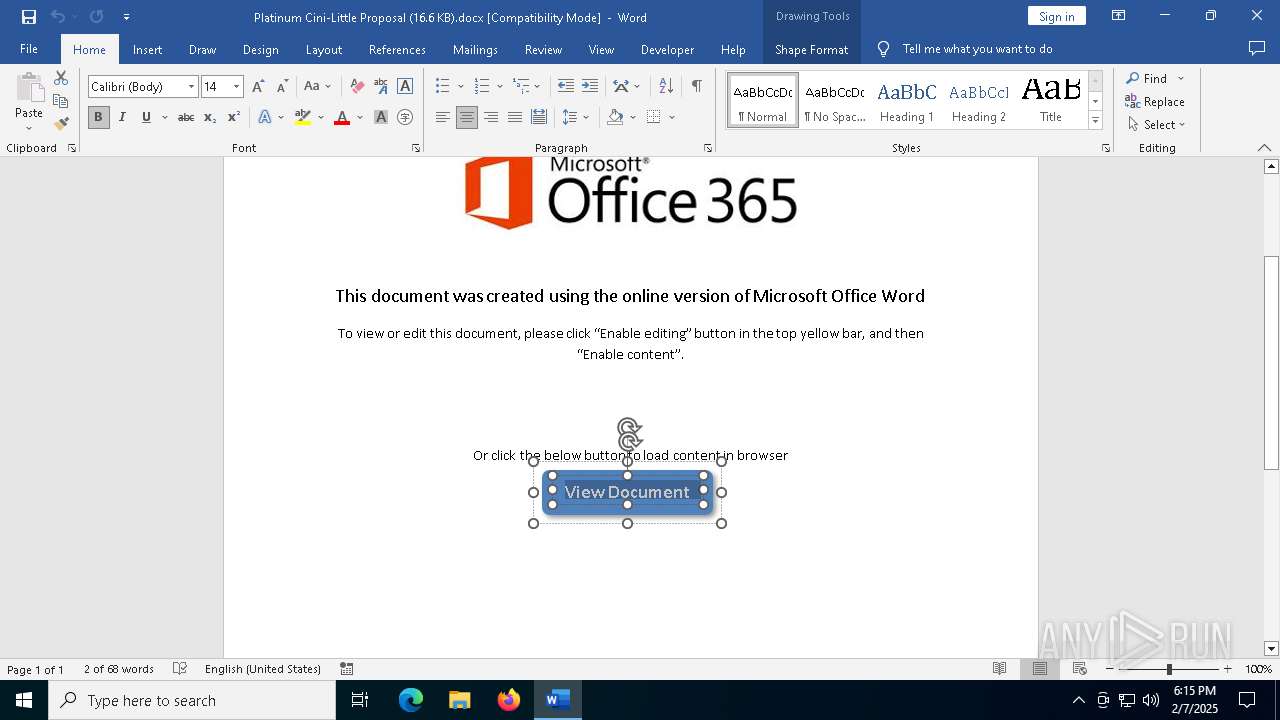Align text to the right
The height and width of the screenshot is (720, 1280).
(491, 117)
